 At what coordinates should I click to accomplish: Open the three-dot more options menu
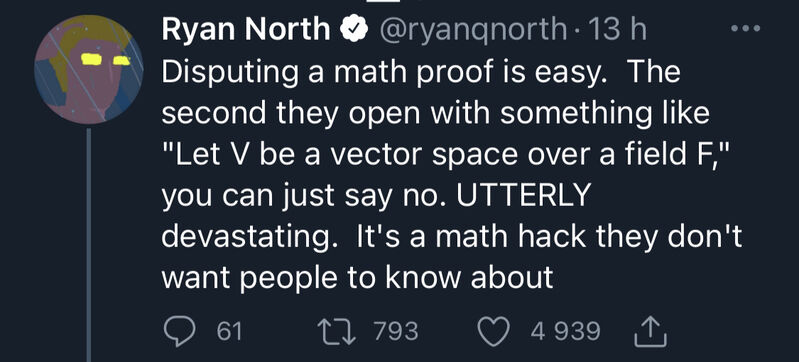[745, 29]
